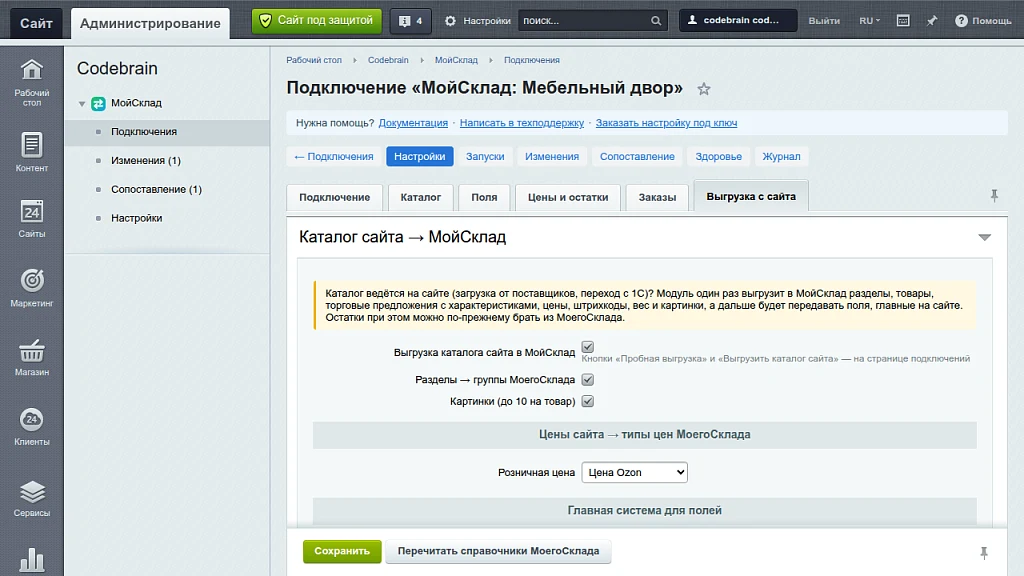
Task: Click Рабочий стол breadcrumb
Action: click(x=314, y=60)
